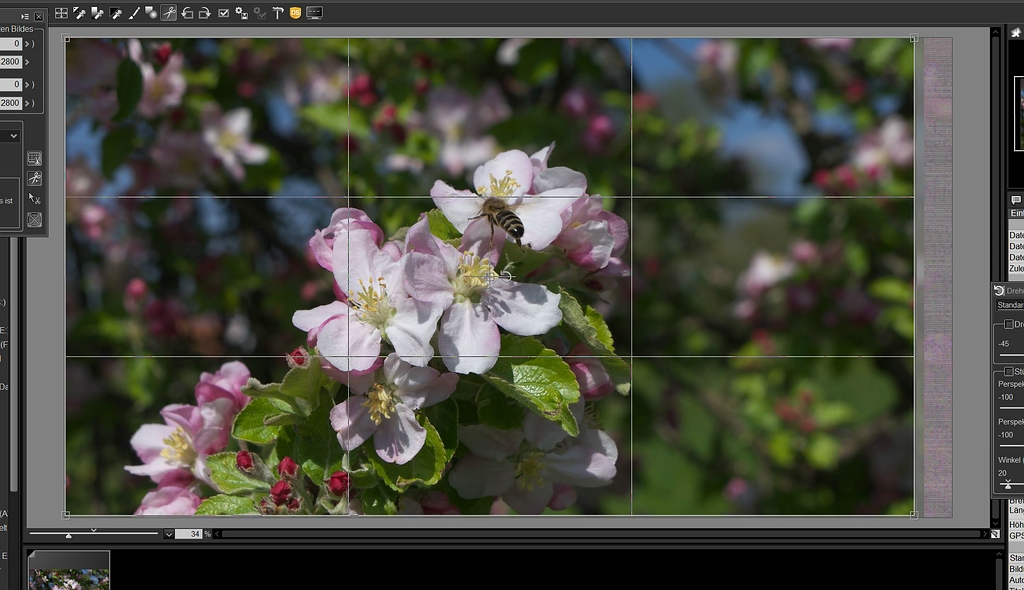The width and height of the screenshot is (1024, 590).
Task: Toggle the checkbox above the -45 value
Action: click(x=1008, y=325)
